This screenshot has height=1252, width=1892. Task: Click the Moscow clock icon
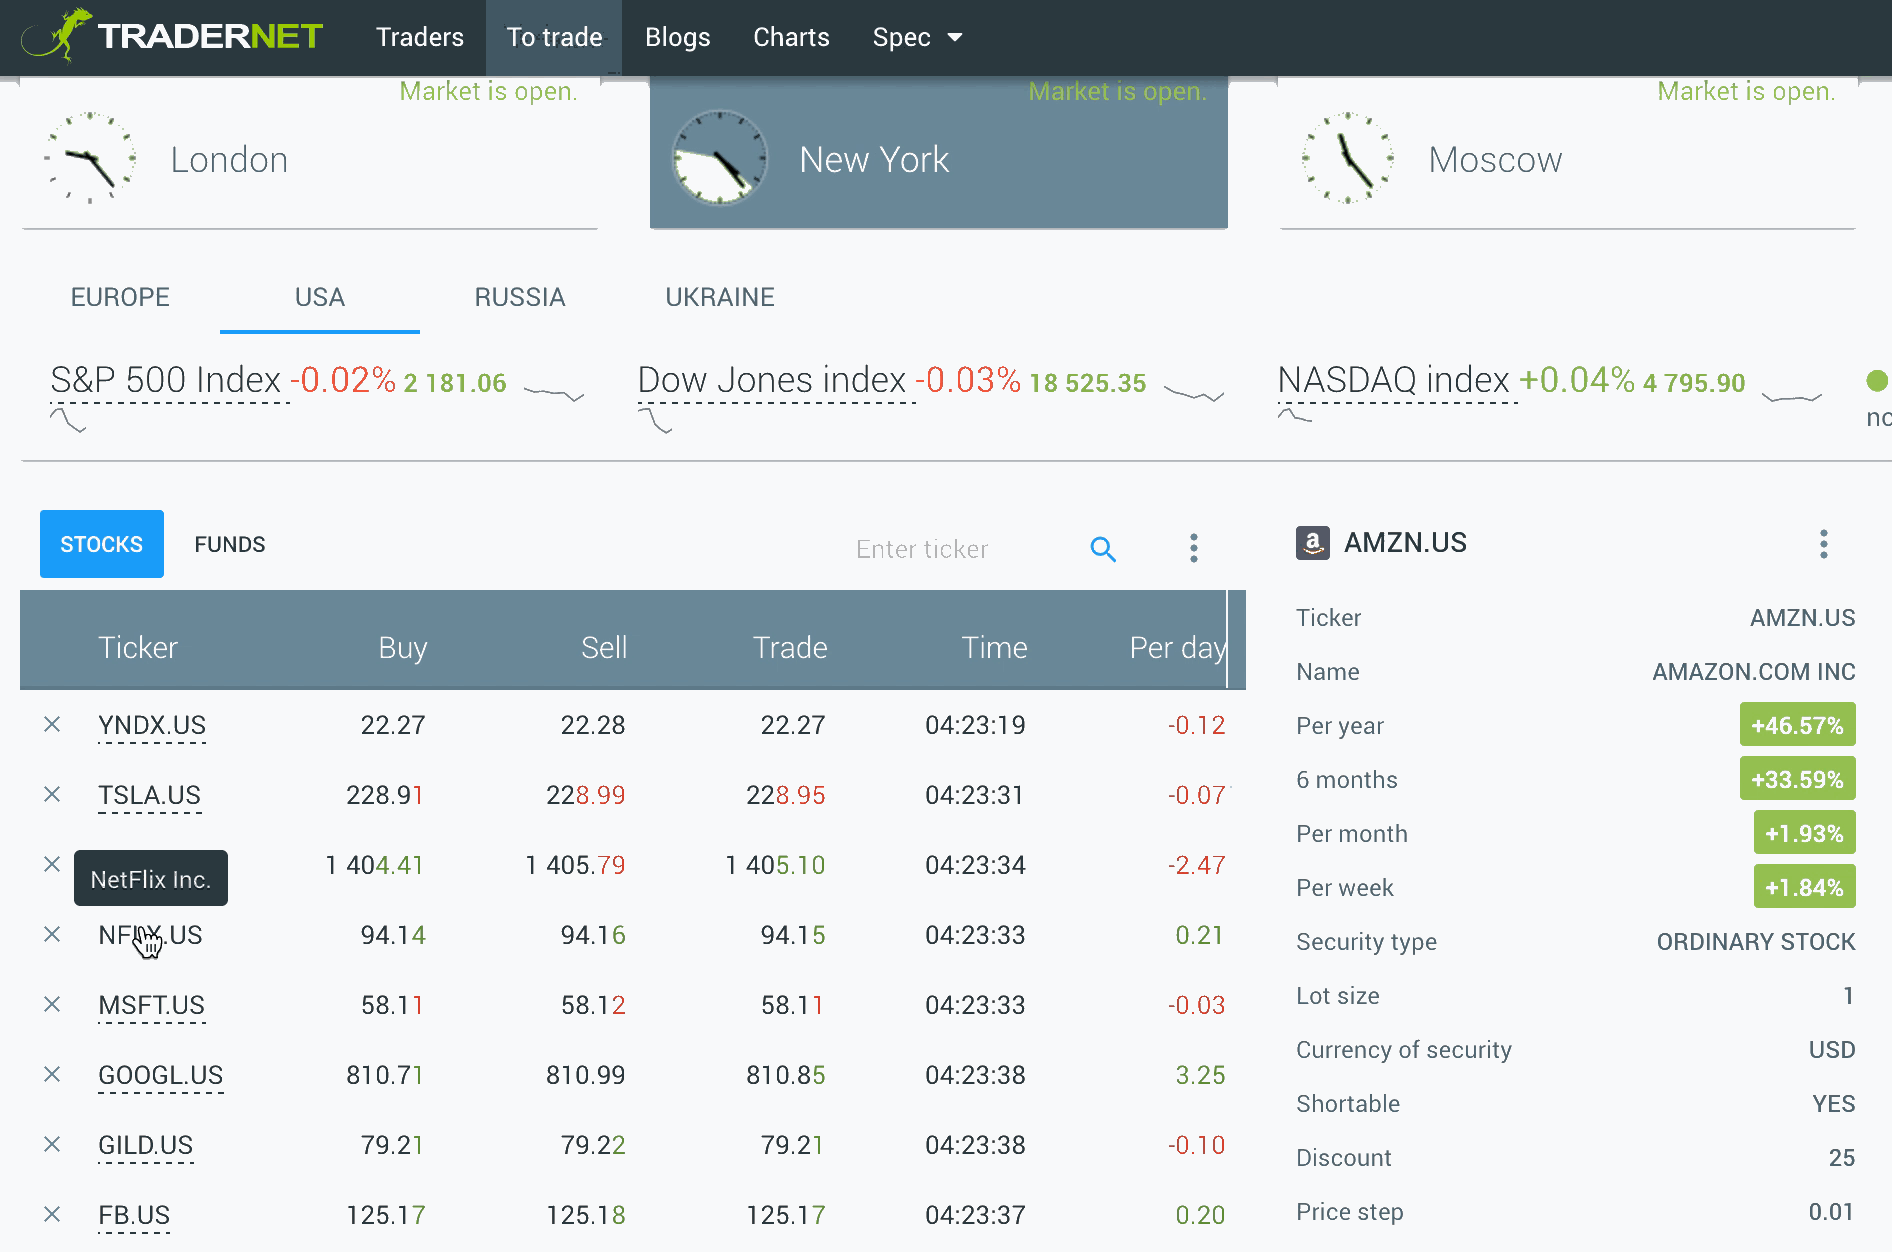click(x=1347, y=158)
